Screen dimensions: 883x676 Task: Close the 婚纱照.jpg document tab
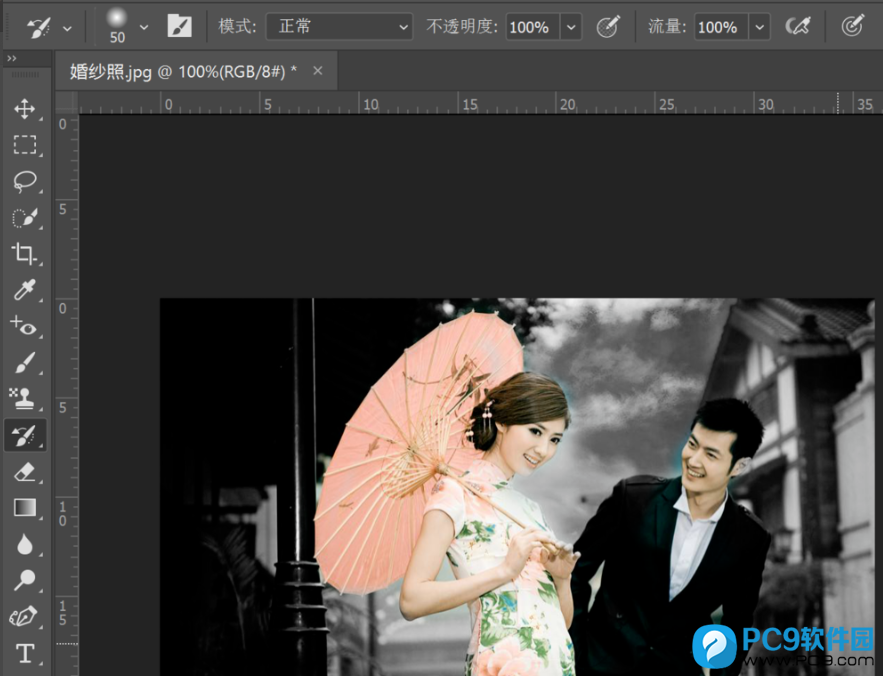coord(318,71)
